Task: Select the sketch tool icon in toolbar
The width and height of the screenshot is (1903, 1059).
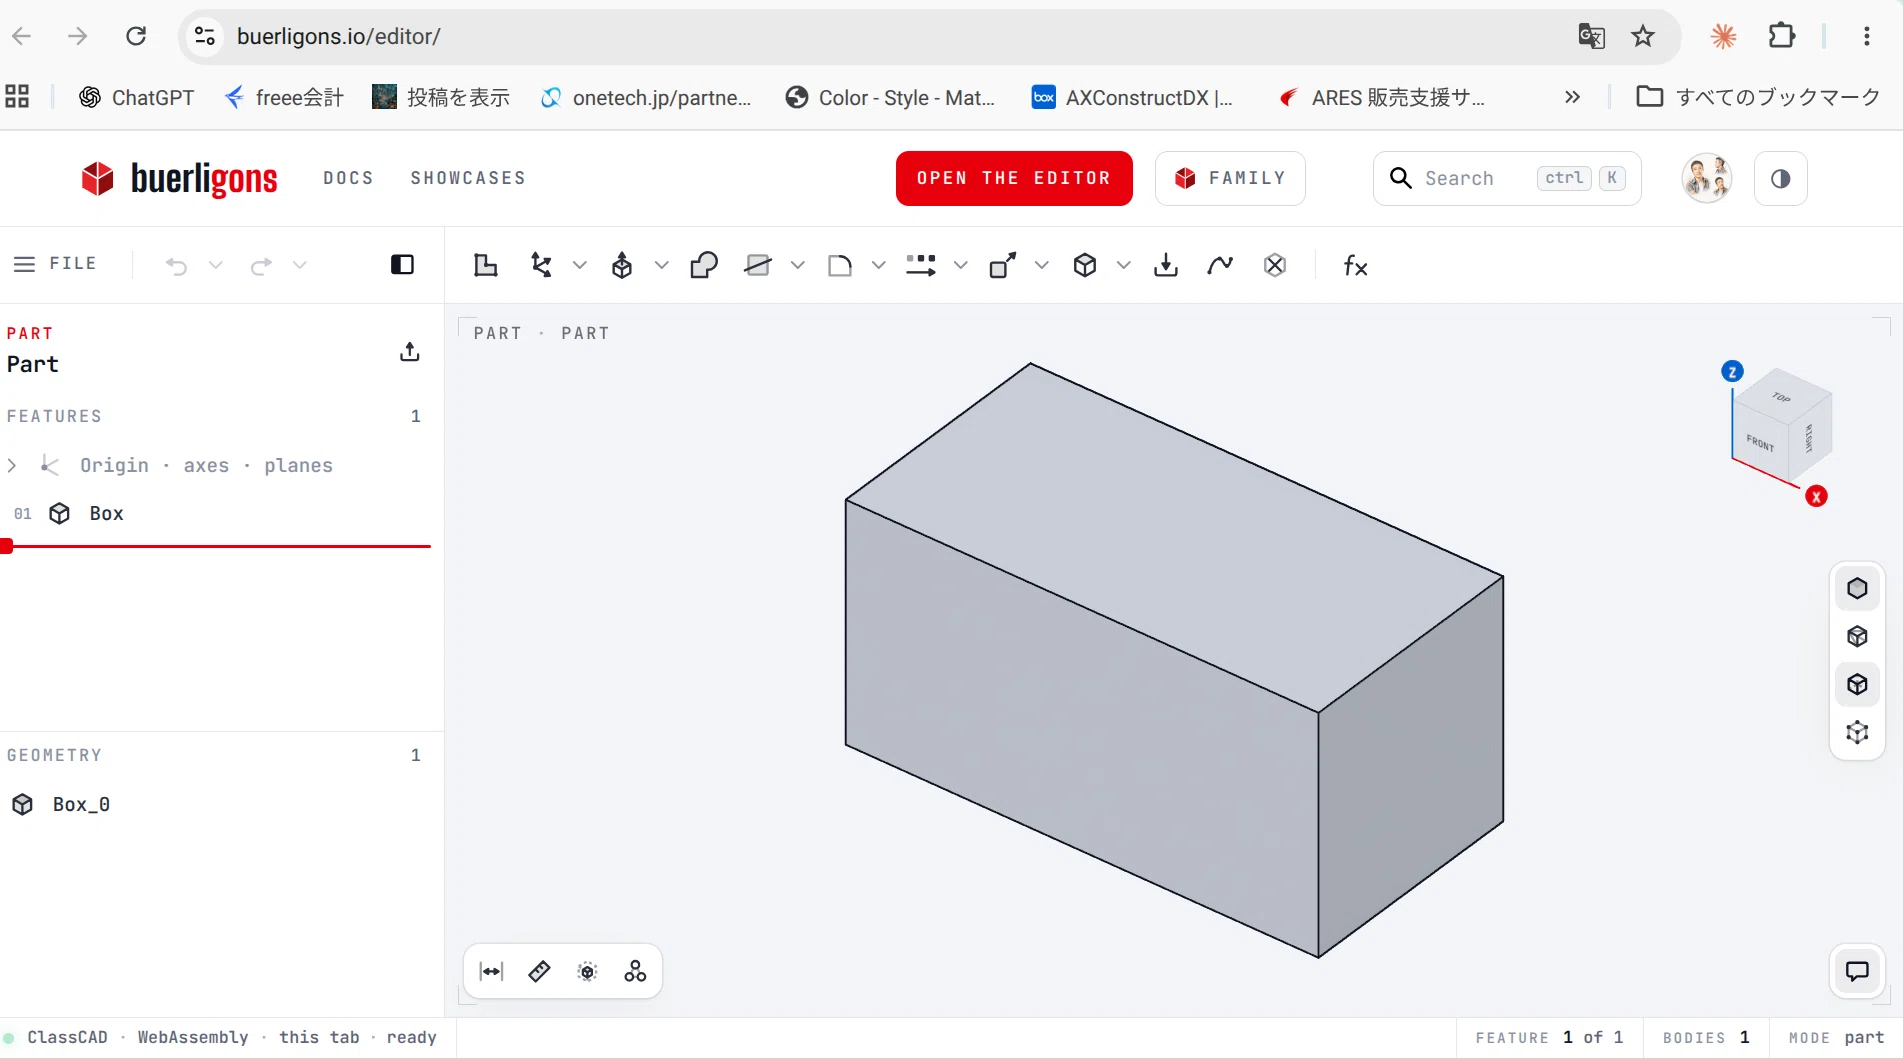Action: pyautogui.click(x=485, y=265)
